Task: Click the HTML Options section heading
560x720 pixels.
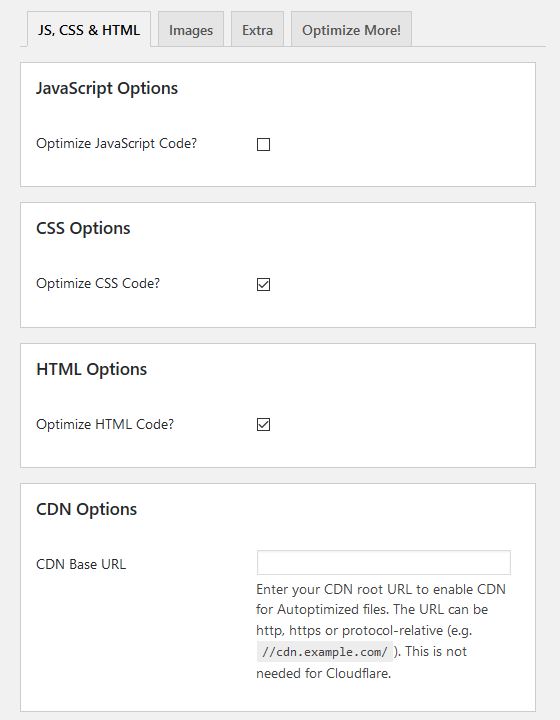Action: tap(91, 369)
